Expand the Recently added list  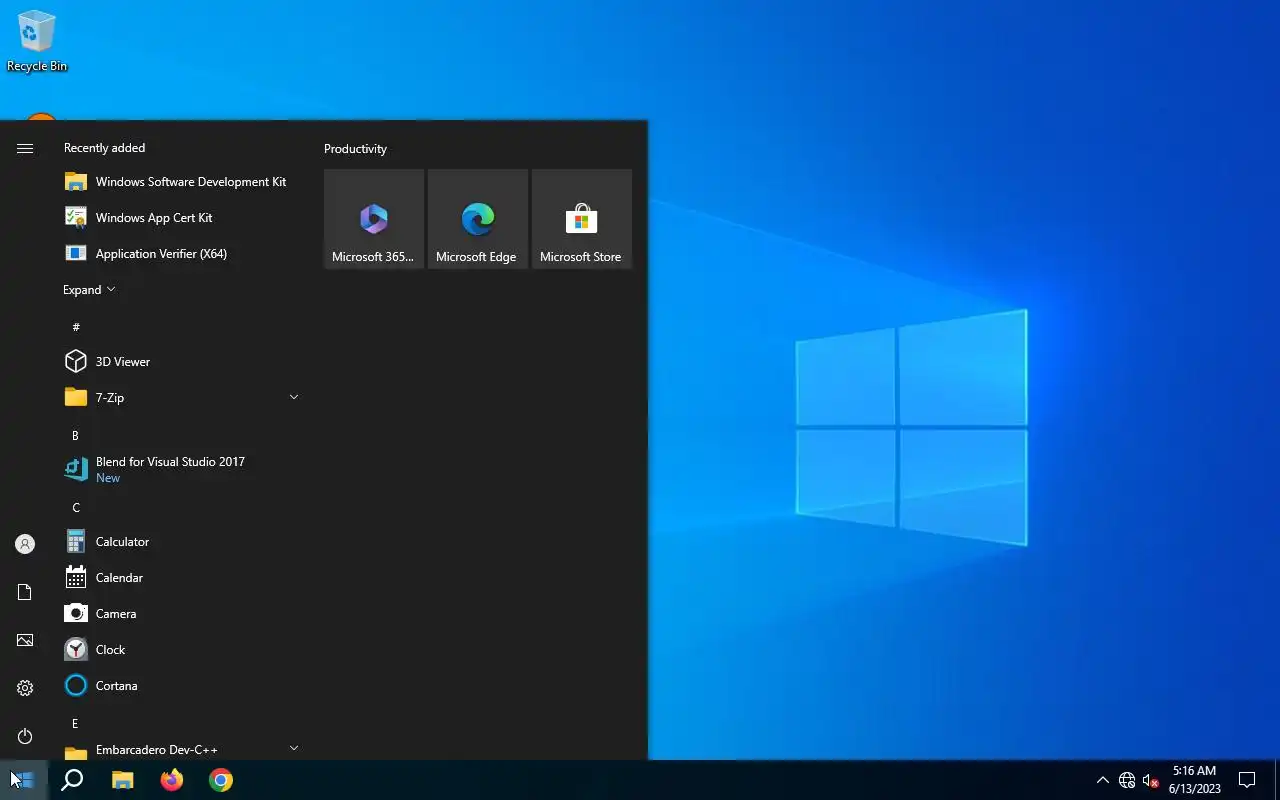click(x=89, y=290)
